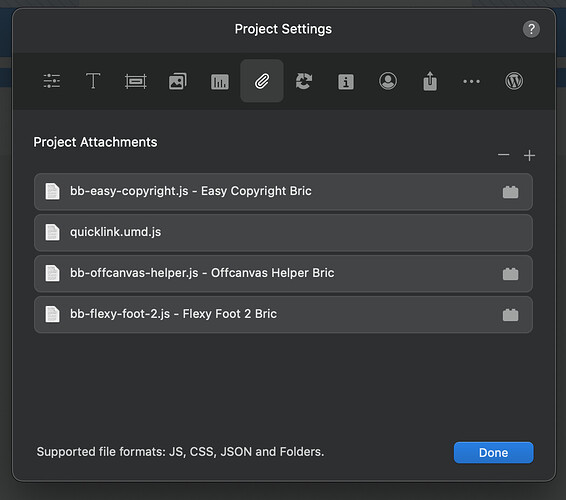Click the help question mark button
Viewport: 566px width, 500px height.
pos(531,29)
